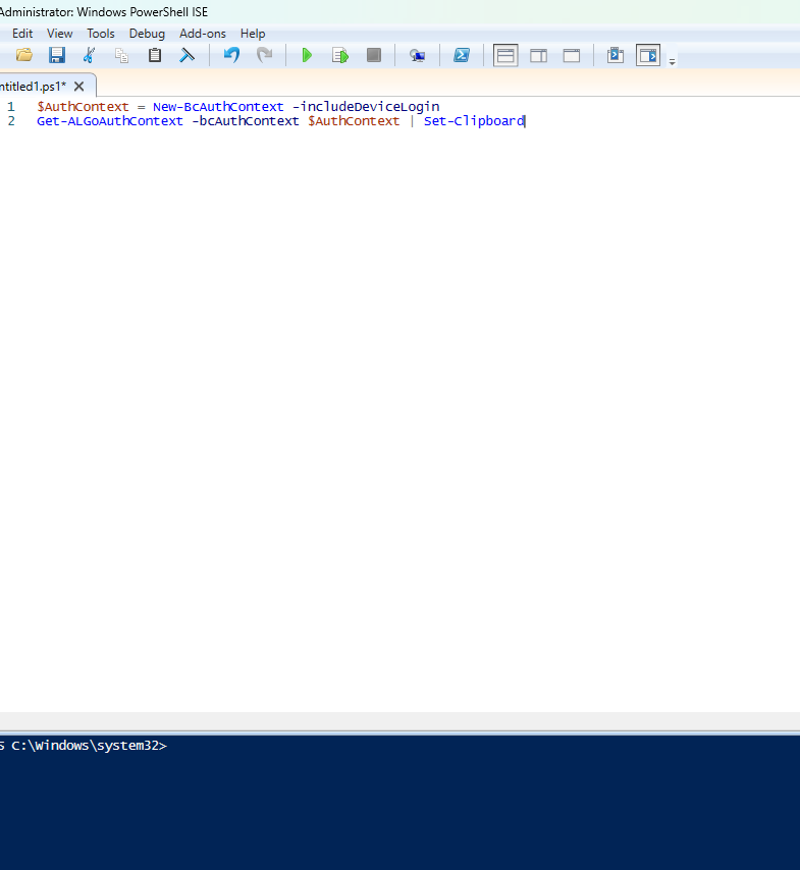Open the Help menu
Screen dimensions: 800x870
(252, 33)
